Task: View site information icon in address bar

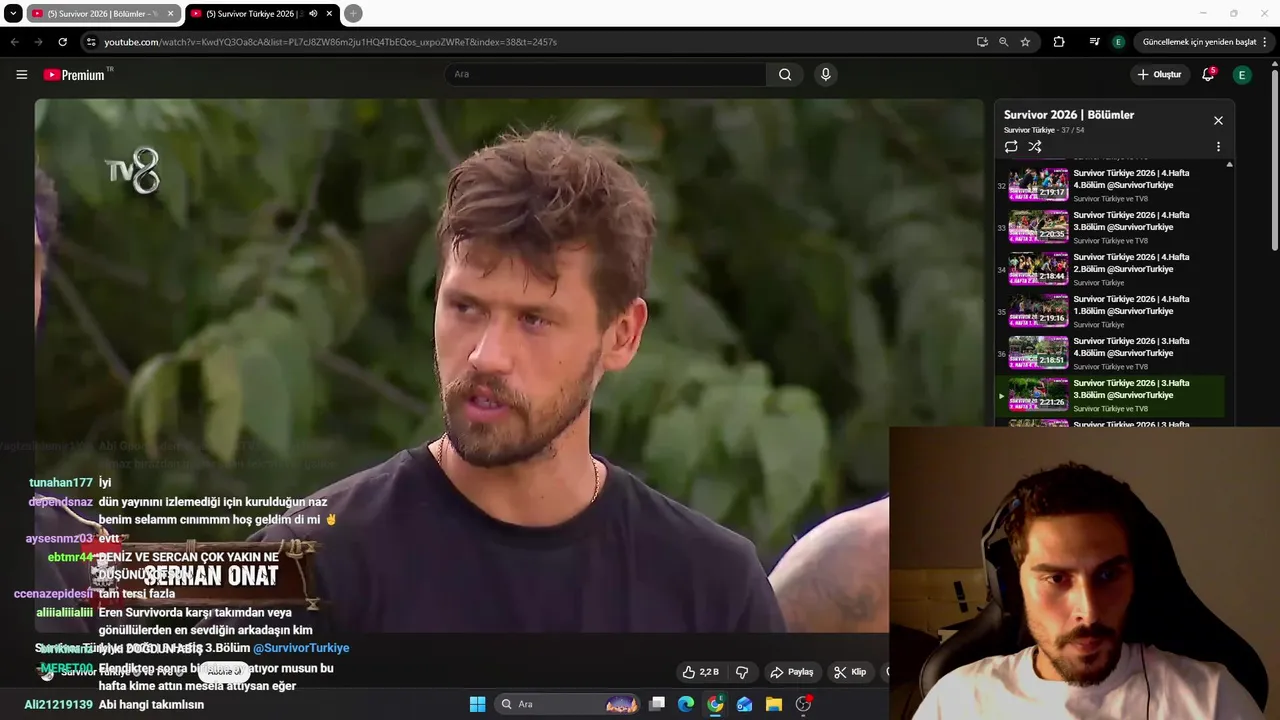Action: pyautogui.click(x=91, y=42)
